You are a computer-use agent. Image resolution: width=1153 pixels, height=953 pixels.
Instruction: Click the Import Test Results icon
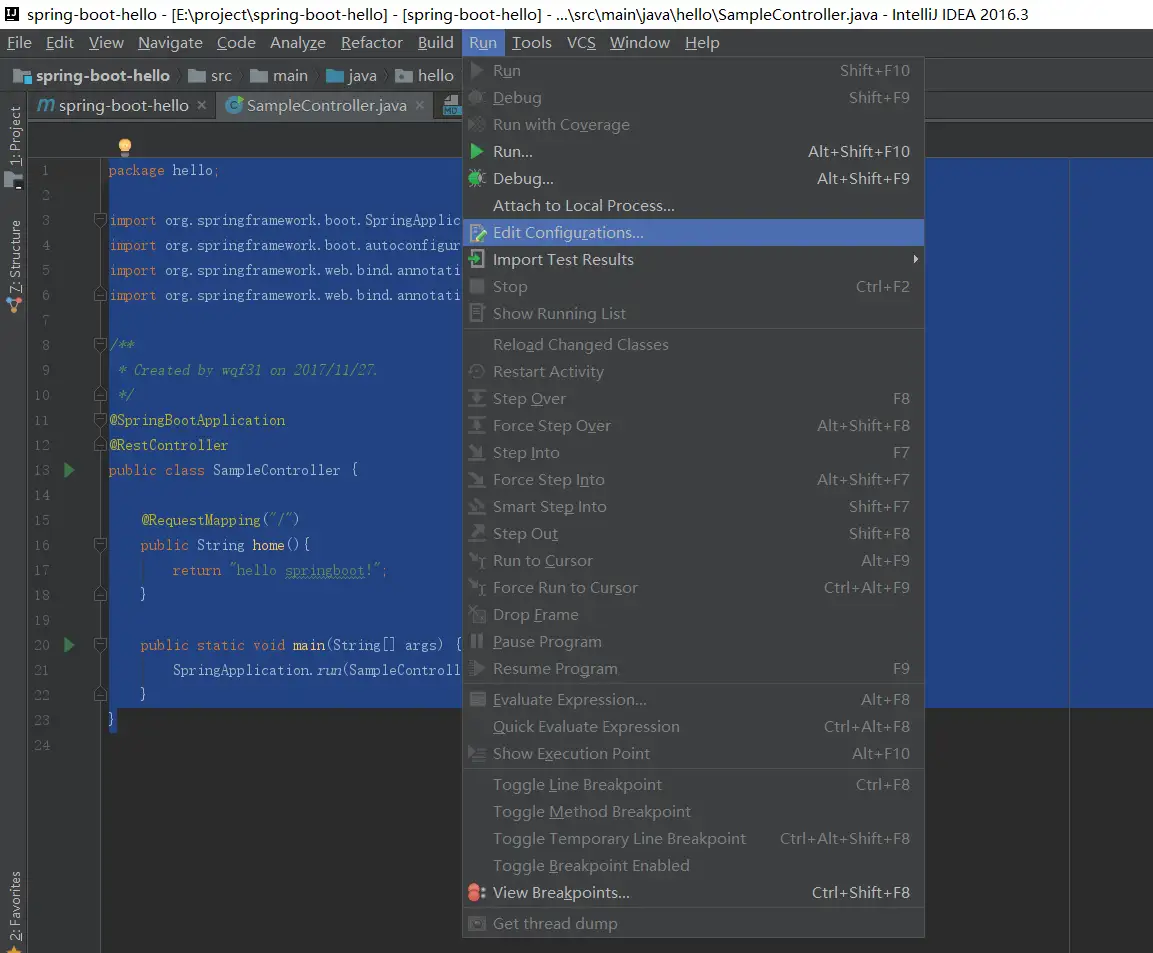click(x=477, y=260)
